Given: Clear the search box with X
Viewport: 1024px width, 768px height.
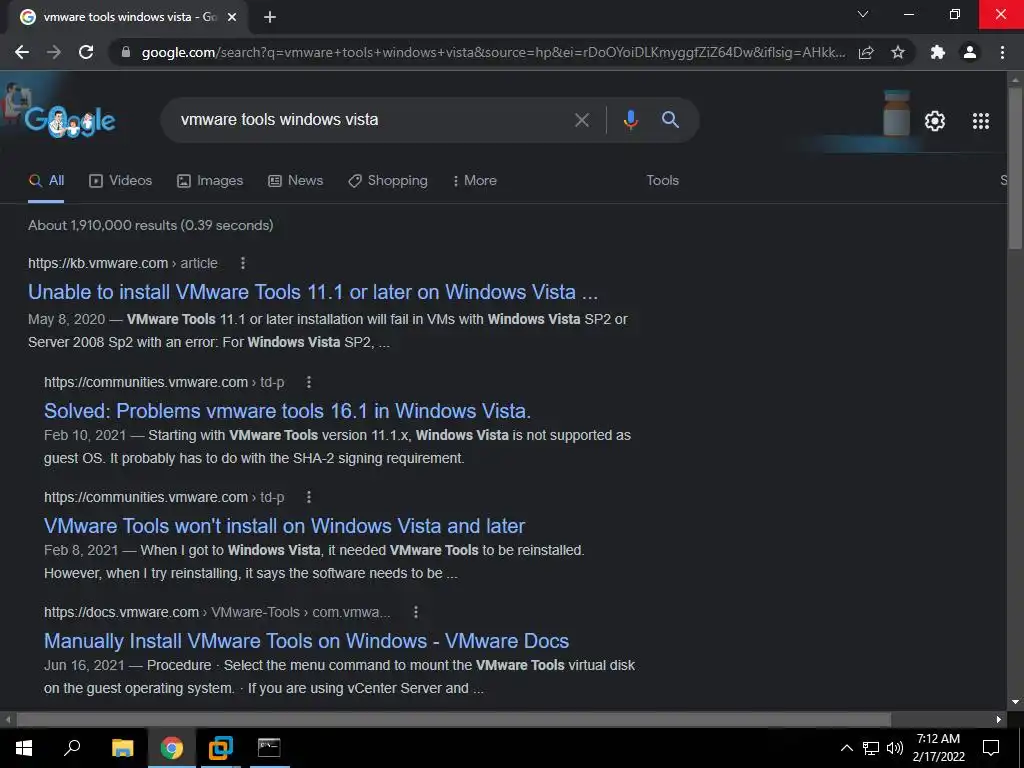Looking at the screenshot, I should click(581, 120).
